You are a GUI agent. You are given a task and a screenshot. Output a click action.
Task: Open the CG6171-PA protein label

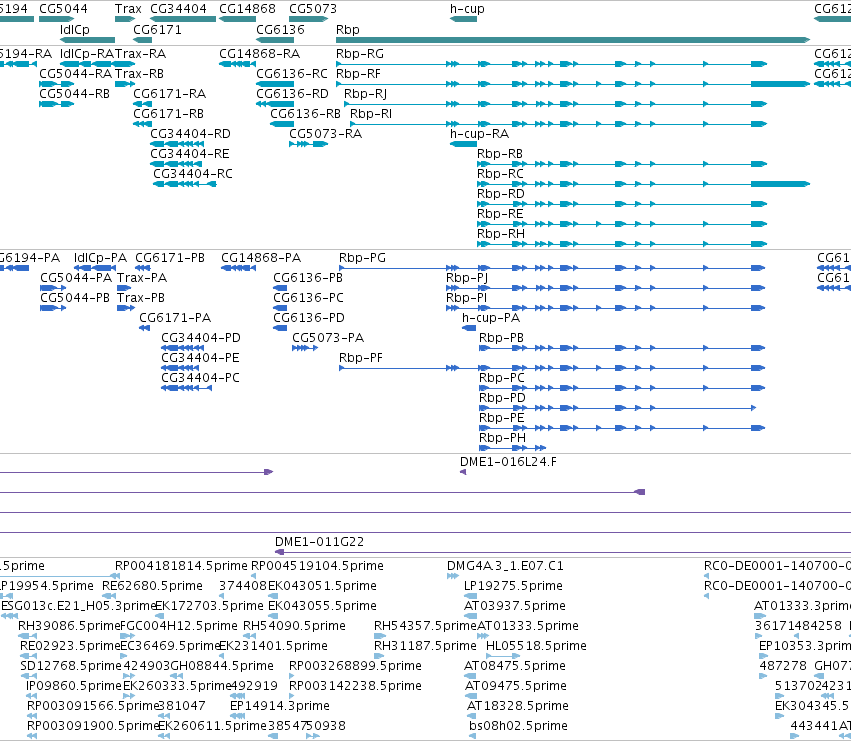175,318
